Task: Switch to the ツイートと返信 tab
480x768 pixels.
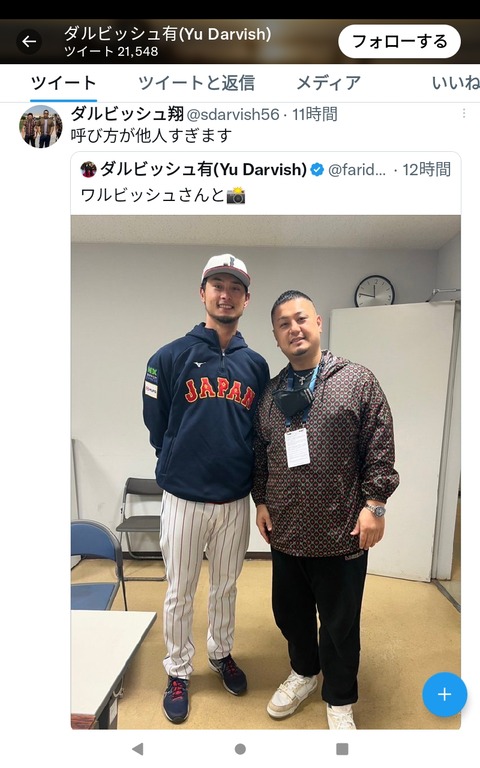Action: 196,83
